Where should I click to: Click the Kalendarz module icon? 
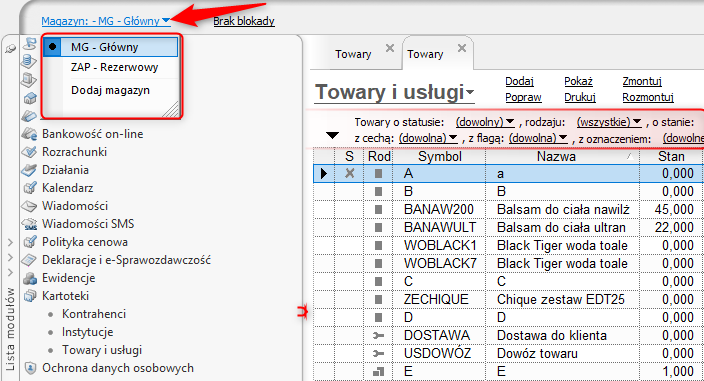(29, 188)
